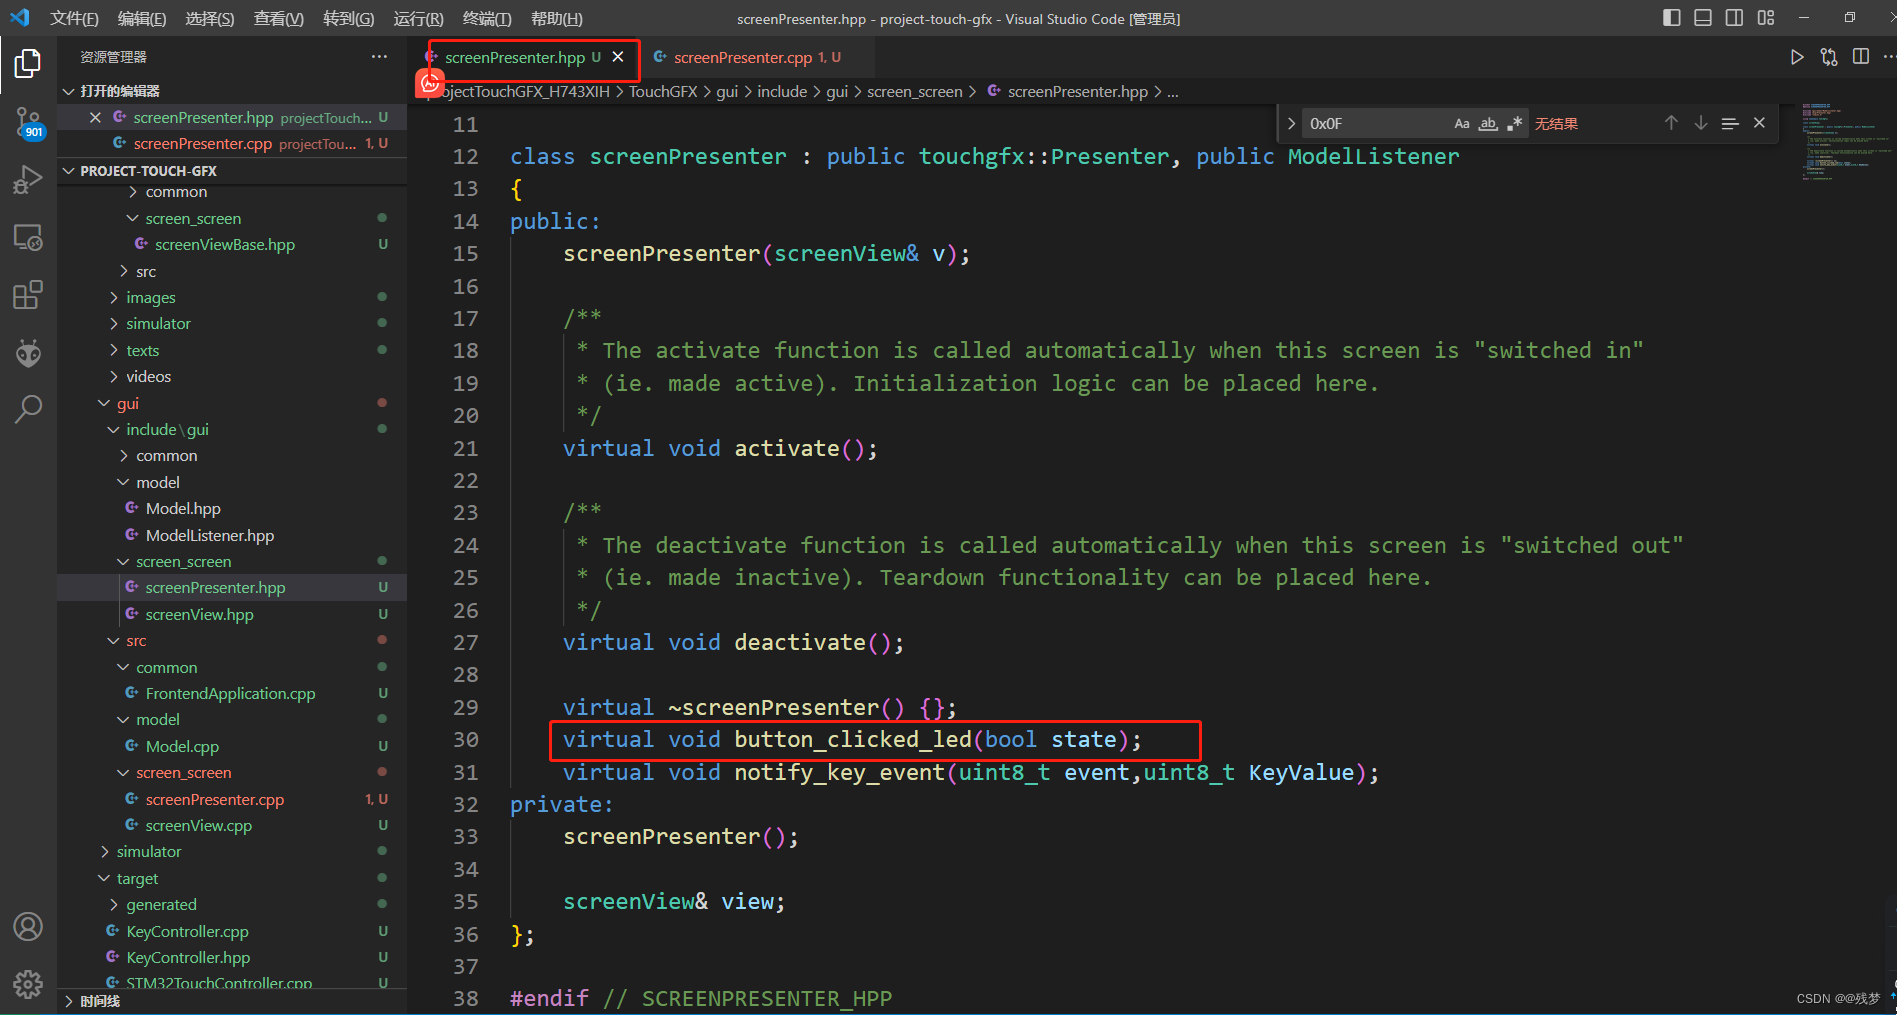Click TouchGFX in breadcrumb path
Viewport: 1897px width, 1015px height.
pyautogui.click(x=663, y=91)
